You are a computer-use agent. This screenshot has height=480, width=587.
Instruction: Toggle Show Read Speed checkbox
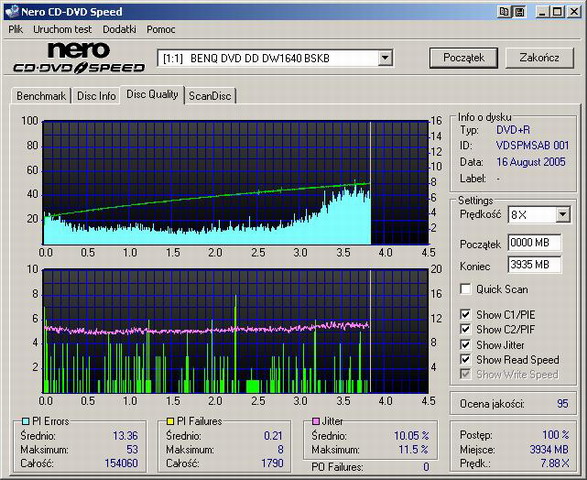pyautogui.click(x=465, y=359)
